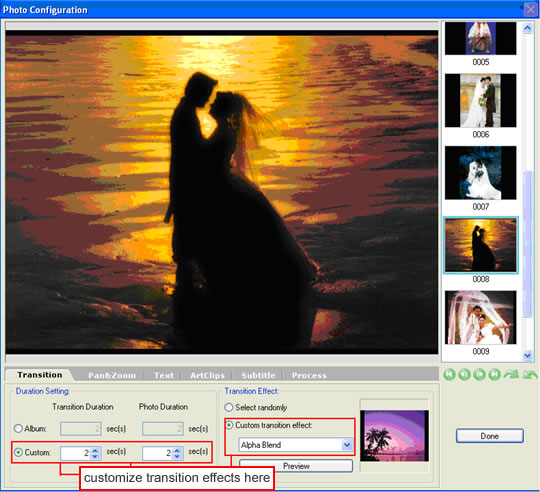
Task: Increase custom Transition Duration with up arrow
Action: point(95,450)
